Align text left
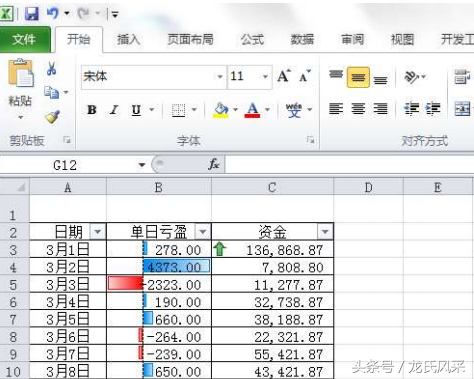The width and height of the screenshot is (474, 379). click(336, 109)
